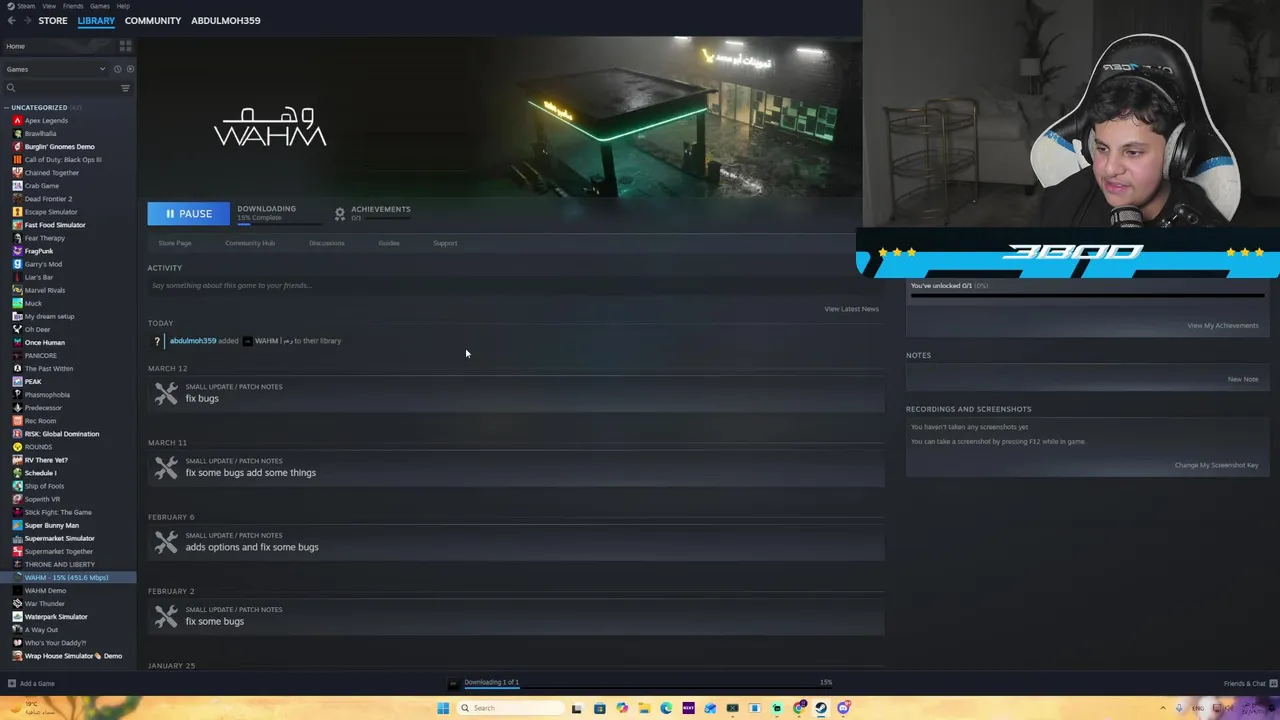
Task: Switch to the COMMUNITY tab
Action: 153,20
